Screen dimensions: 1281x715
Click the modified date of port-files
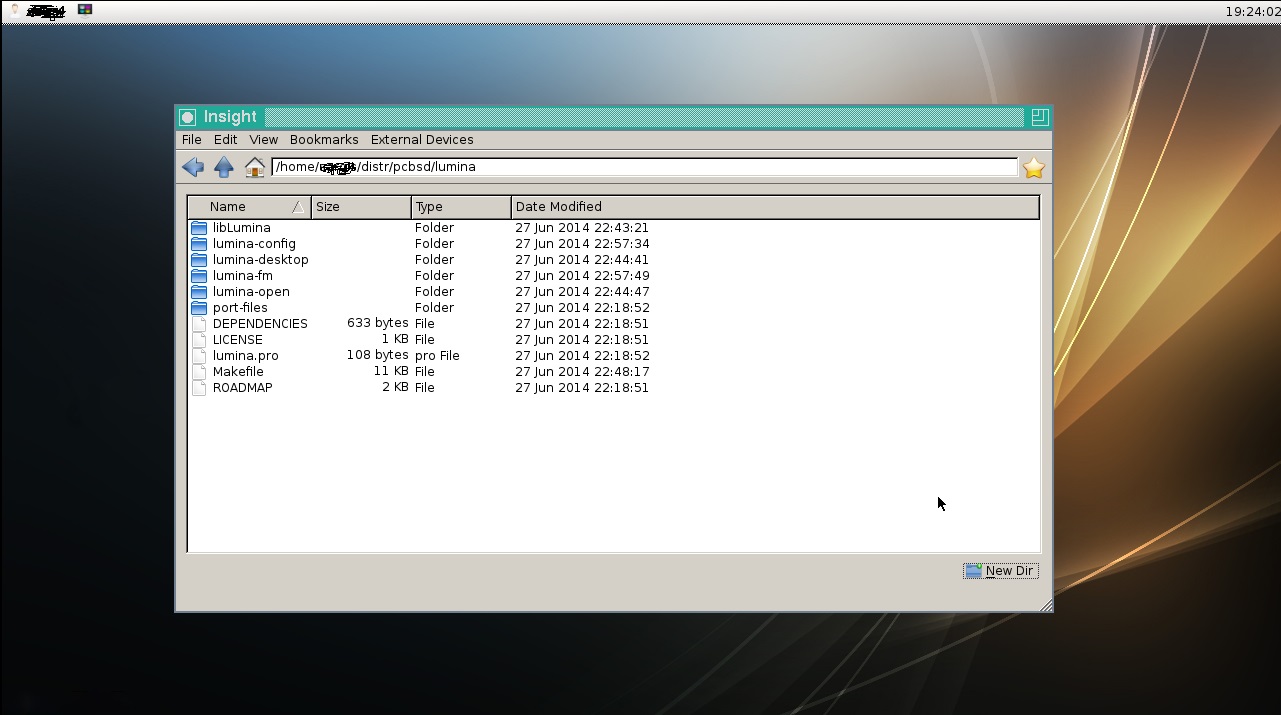pos(582,308)
